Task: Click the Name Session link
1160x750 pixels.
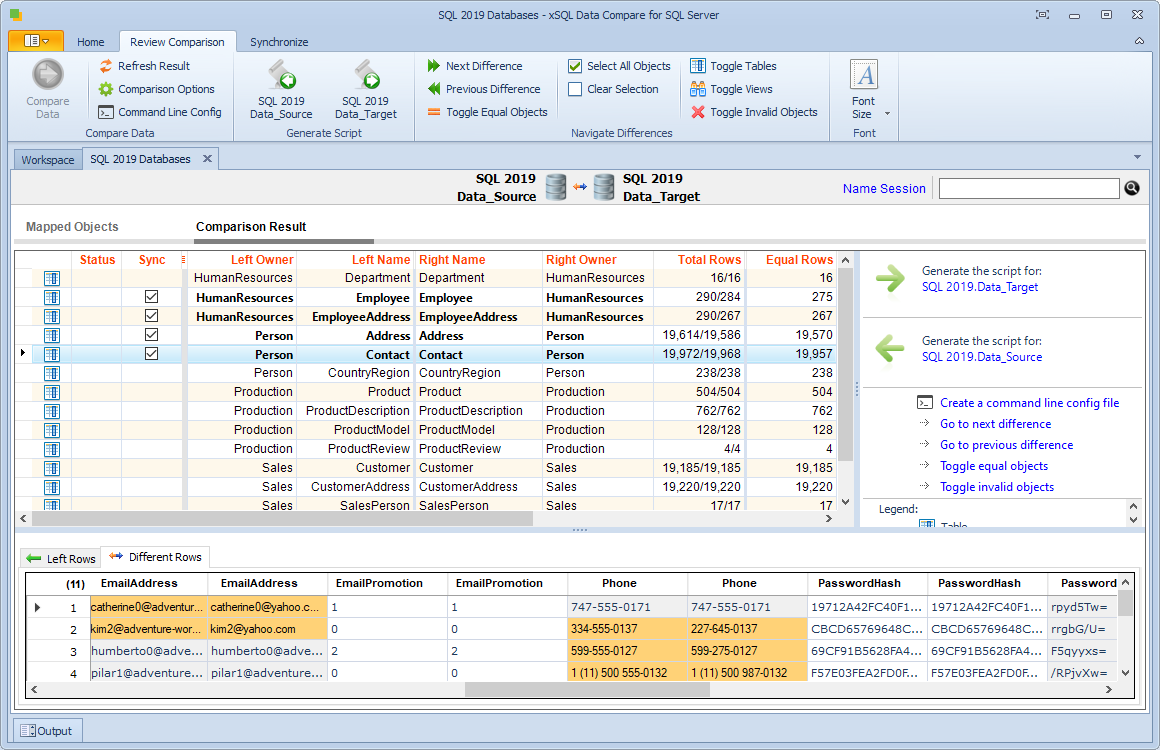Action: pyautogui.click(x=884, y=189)
